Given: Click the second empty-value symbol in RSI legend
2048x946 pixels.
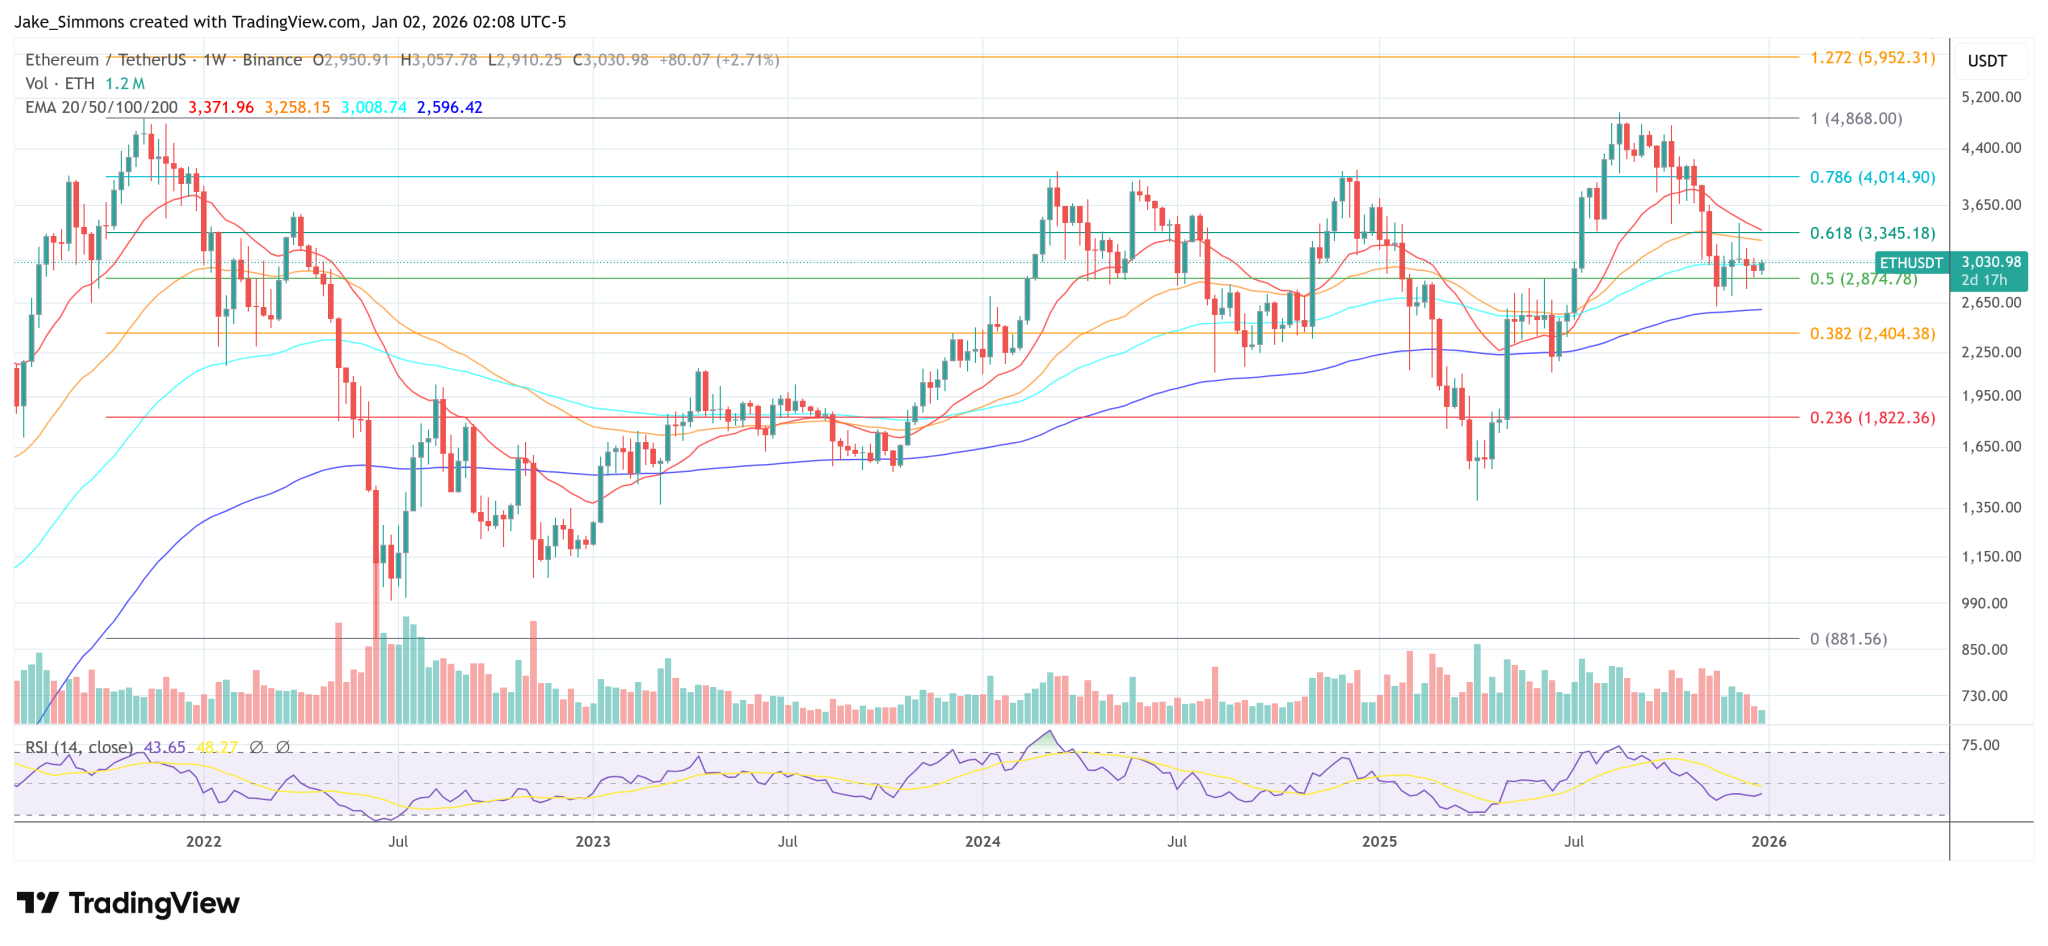Looking at the screenshot, I should point(282,747).
